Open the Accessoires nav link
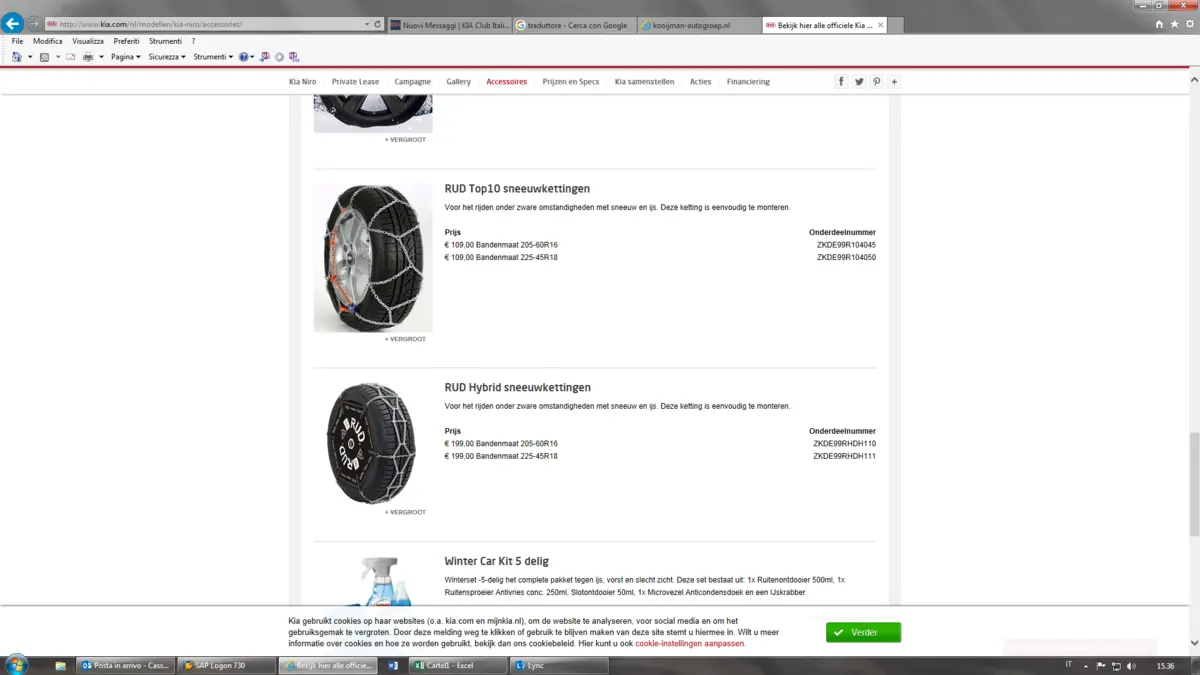This screenshot has height=675, width=1200. click(x=507, y=82)
